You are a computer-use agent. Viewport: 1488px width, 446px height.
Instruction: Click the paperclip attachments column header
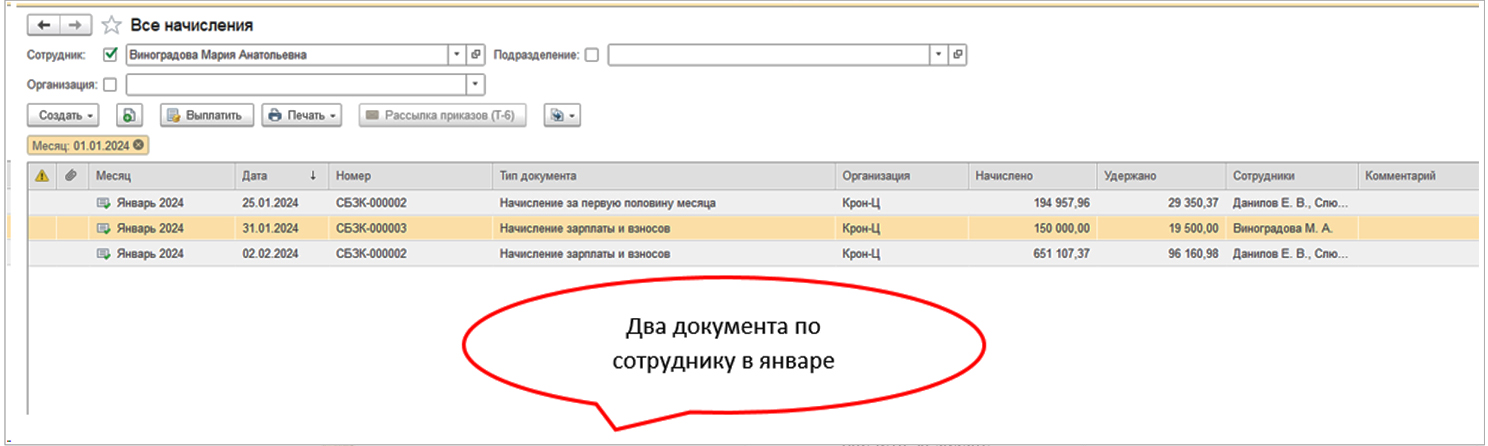click(71, 176)
